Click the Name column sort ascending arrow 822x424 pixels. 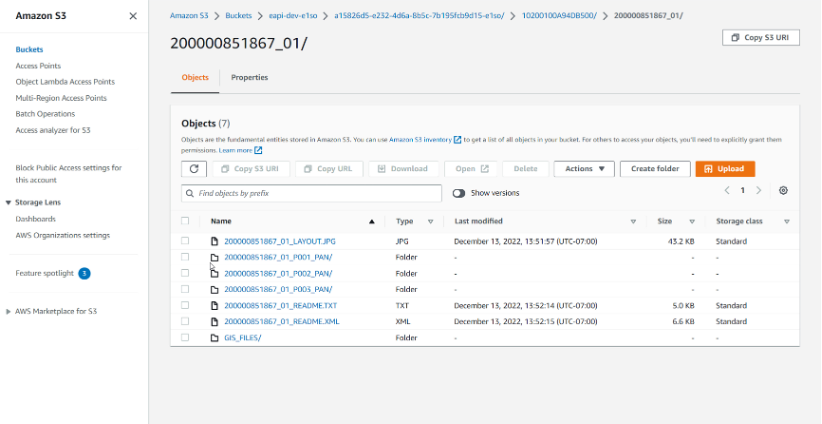372,222
